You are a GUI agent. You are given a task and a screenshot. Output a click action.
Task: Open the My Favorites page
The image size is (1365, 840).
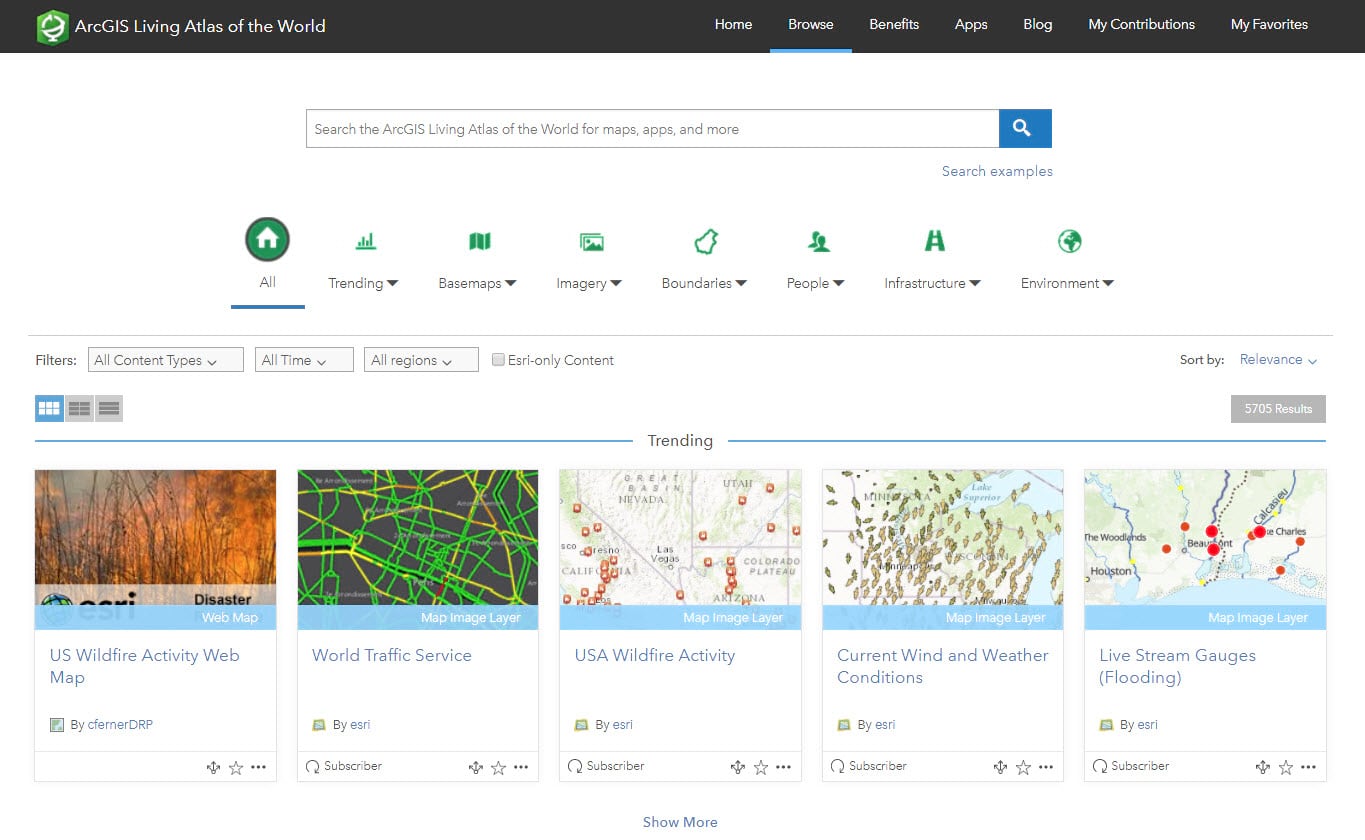[1269, 24]
